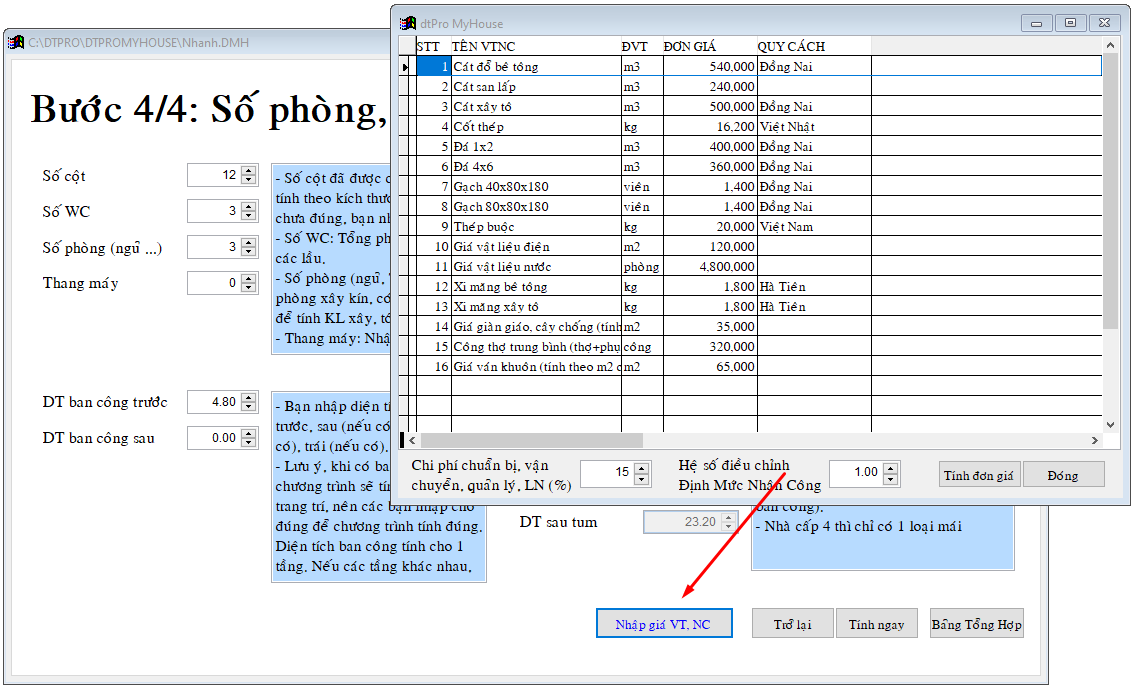Screen dimensions: 1133x687
Task: Open the Bảng Tổng Hợp summary
Action: [976, 624]
